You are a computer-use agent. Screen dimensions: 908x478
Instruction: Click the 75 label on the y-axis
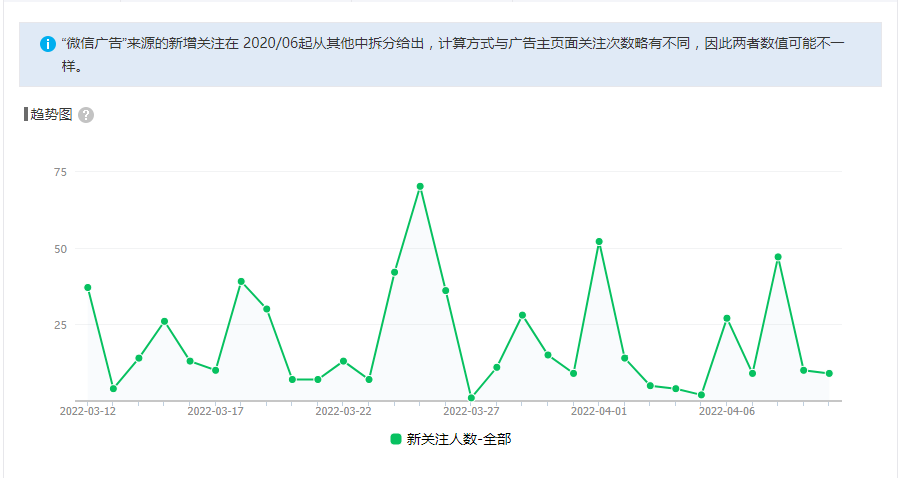(60, 172)
